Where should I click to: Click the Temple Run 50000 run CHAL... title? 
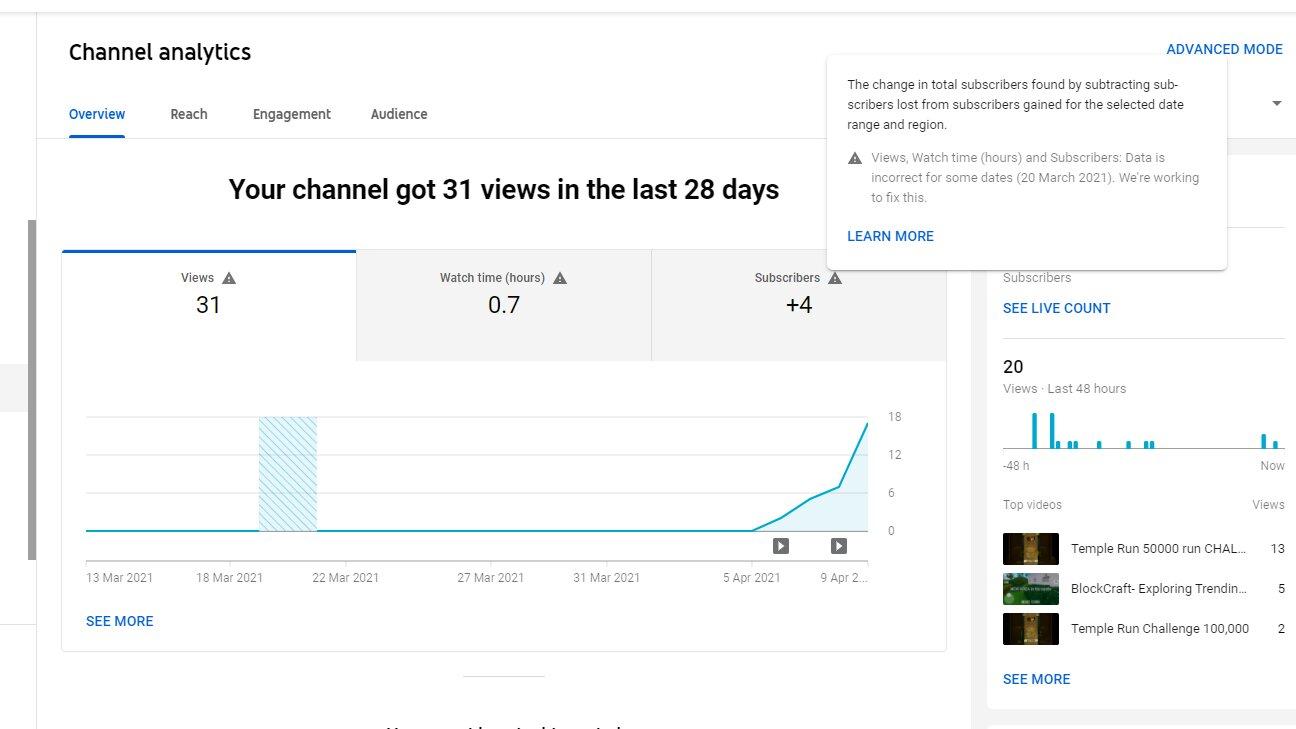point(1159,549)
